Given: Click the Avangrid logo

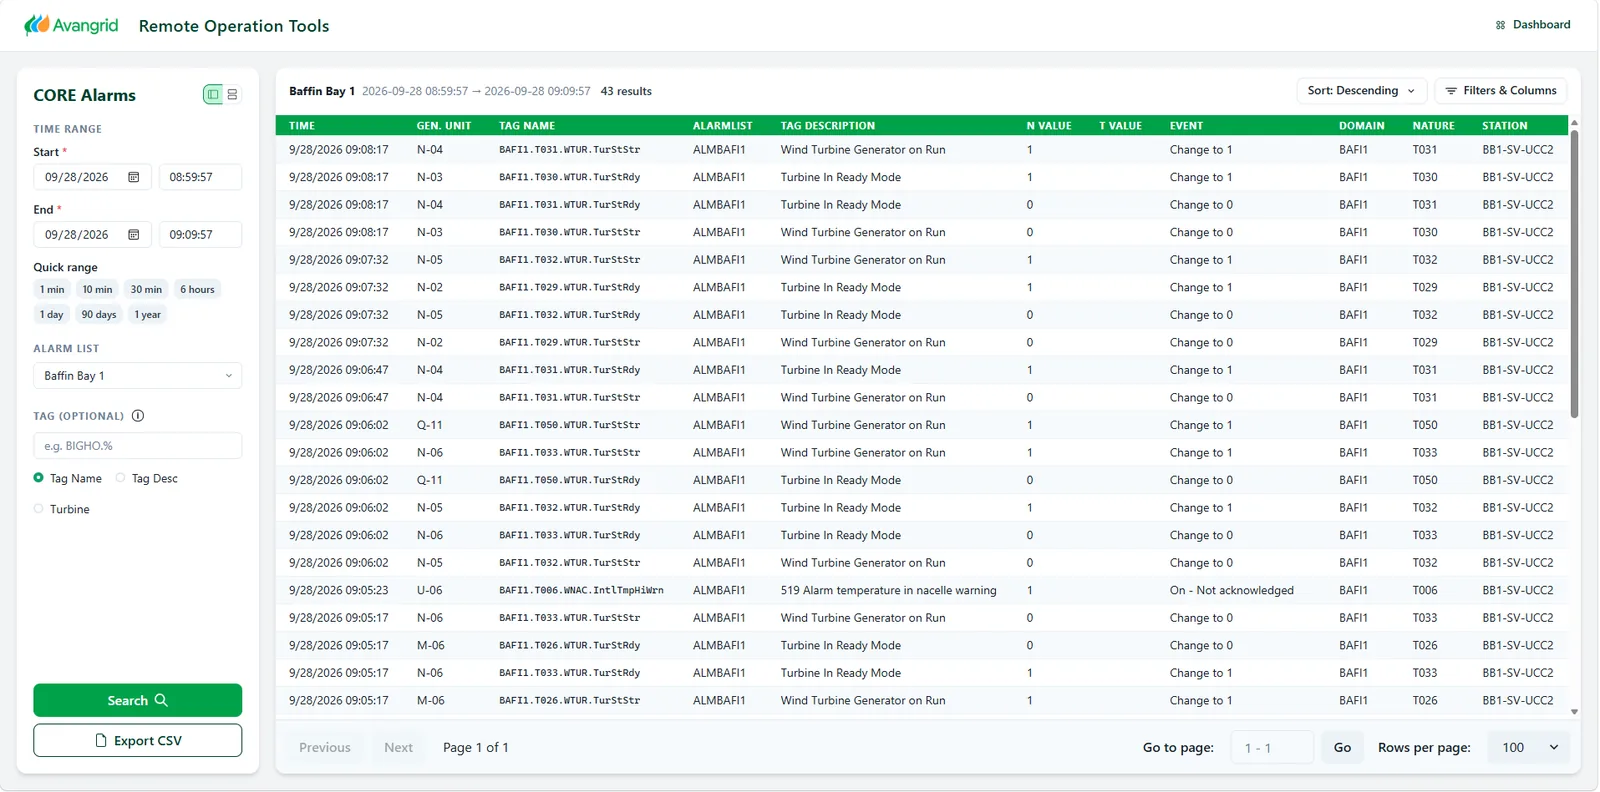Looking at the screenshot, I should tap(71, 25).
